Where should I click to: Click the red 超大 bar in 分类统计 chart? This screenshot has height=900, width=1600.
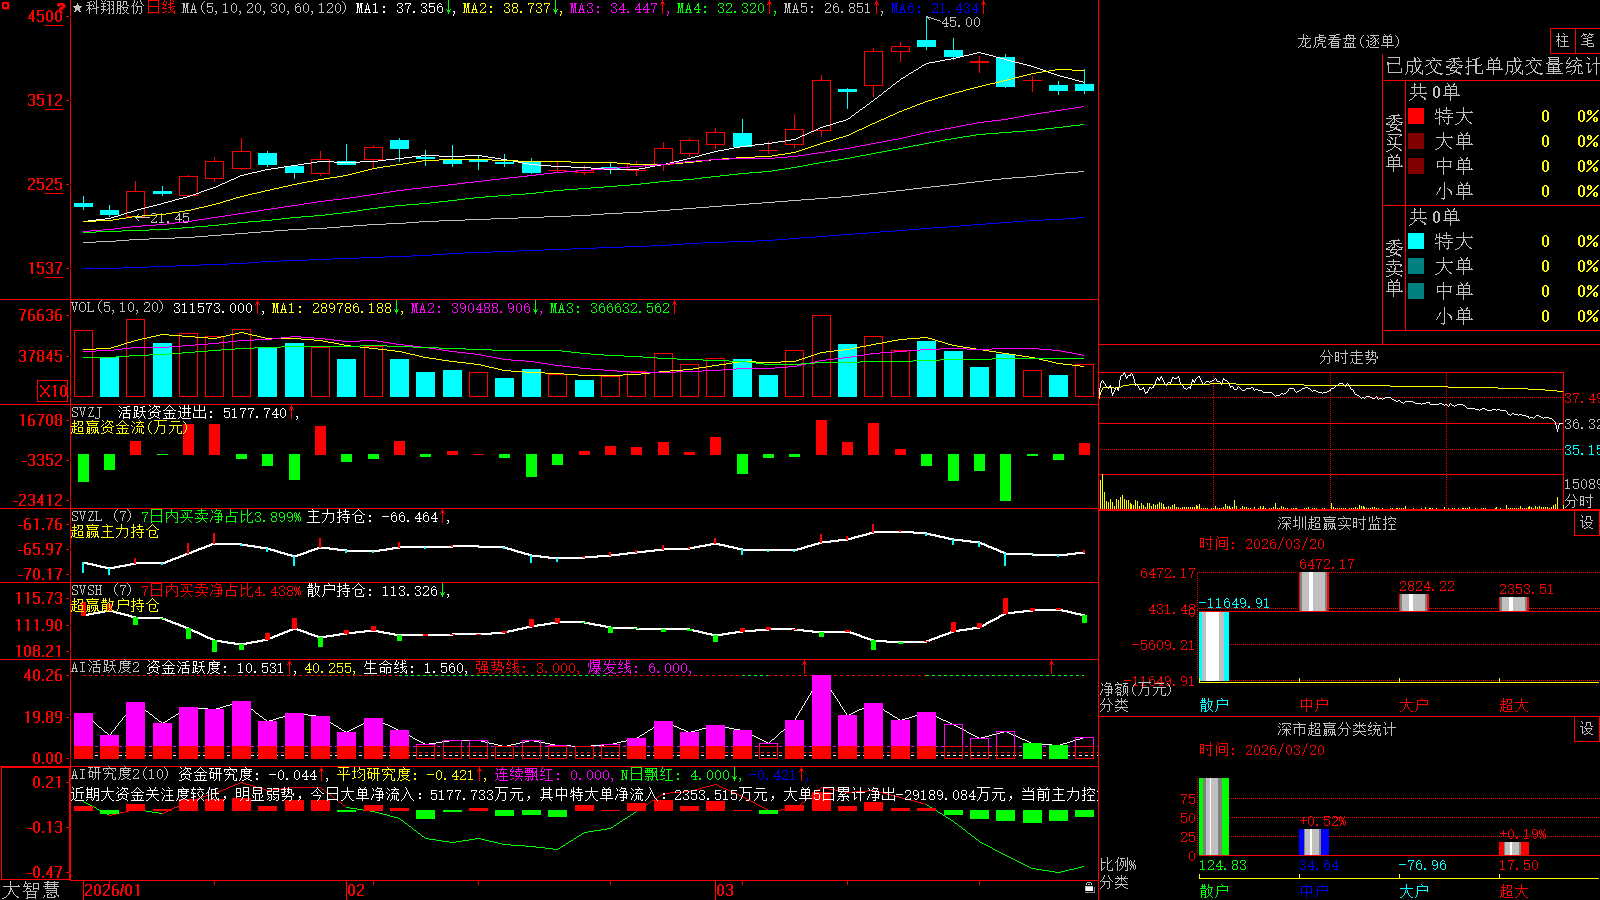tap(1514, 849)
